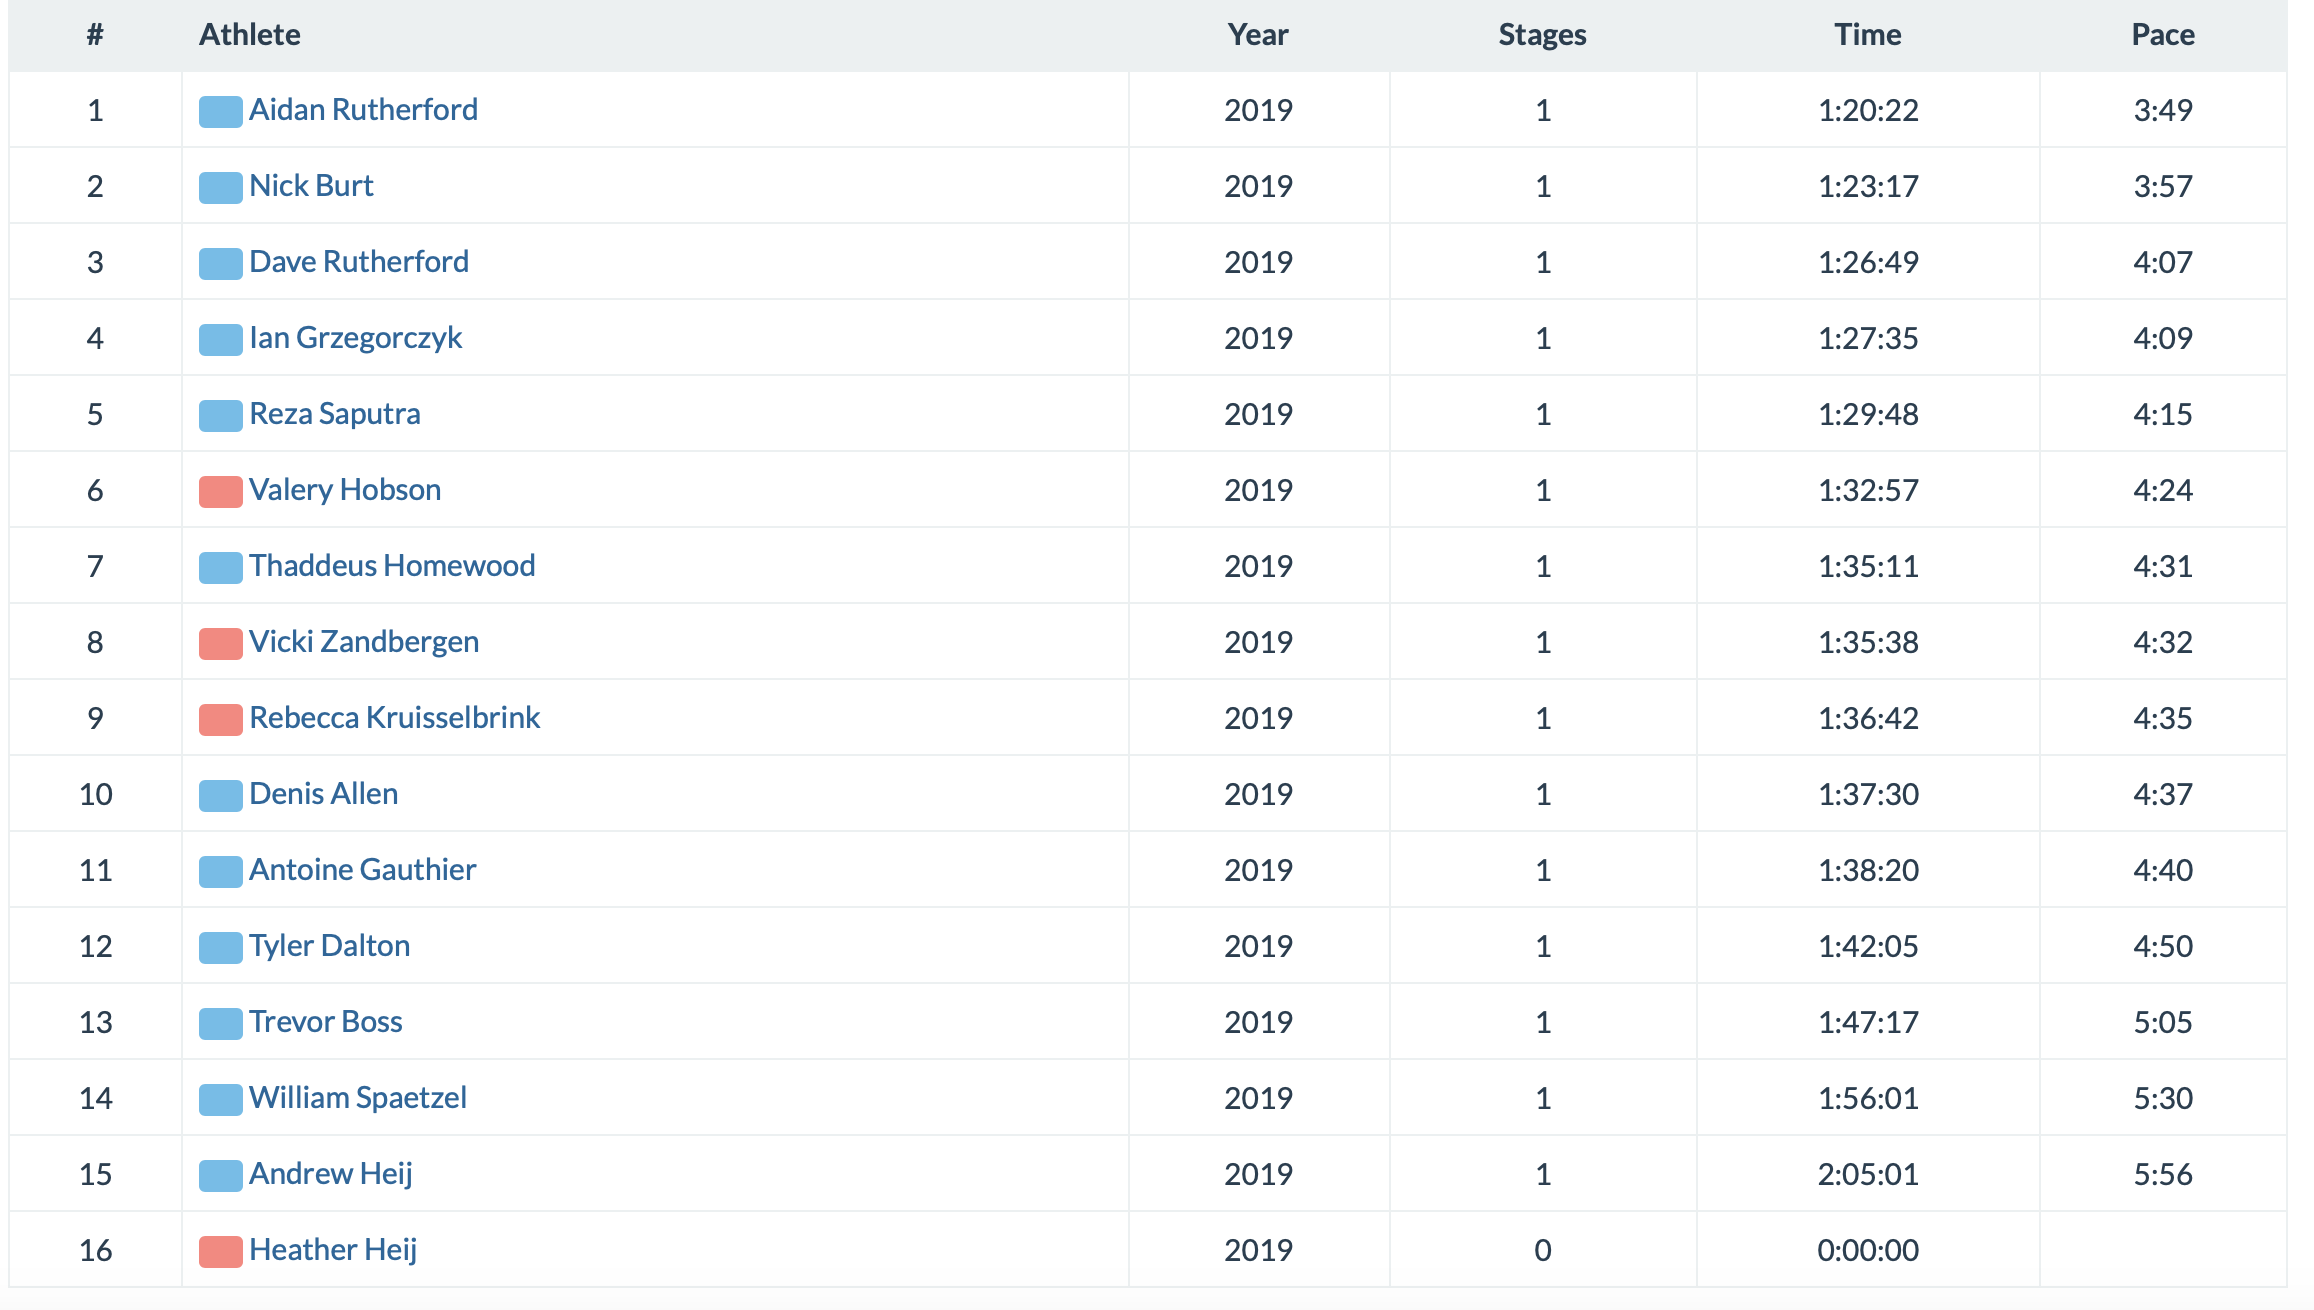
Task: Click the blue badge next to Tyler Dalton
Action: (220, 947)
